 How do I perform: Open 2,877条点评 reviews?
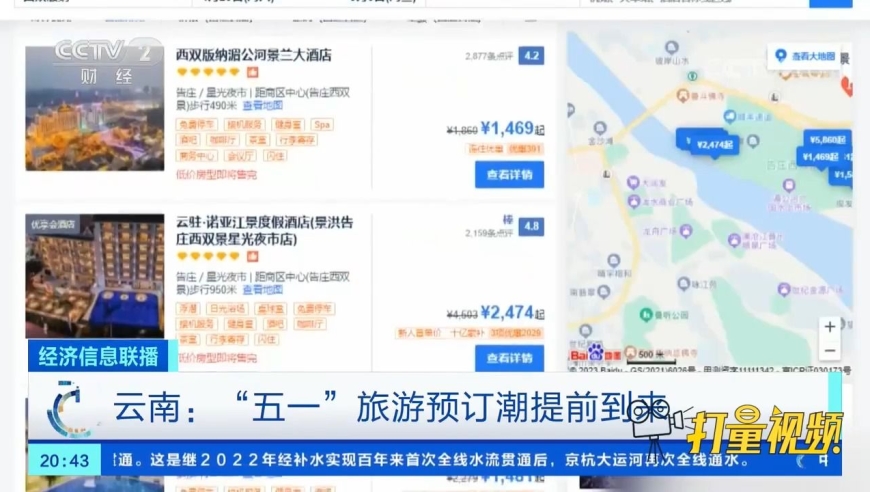coord(489,56)
